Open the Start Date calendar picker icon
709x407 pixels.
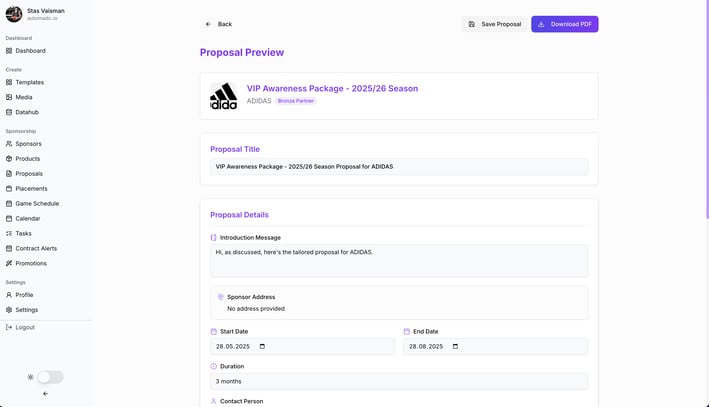pos(262,346)
